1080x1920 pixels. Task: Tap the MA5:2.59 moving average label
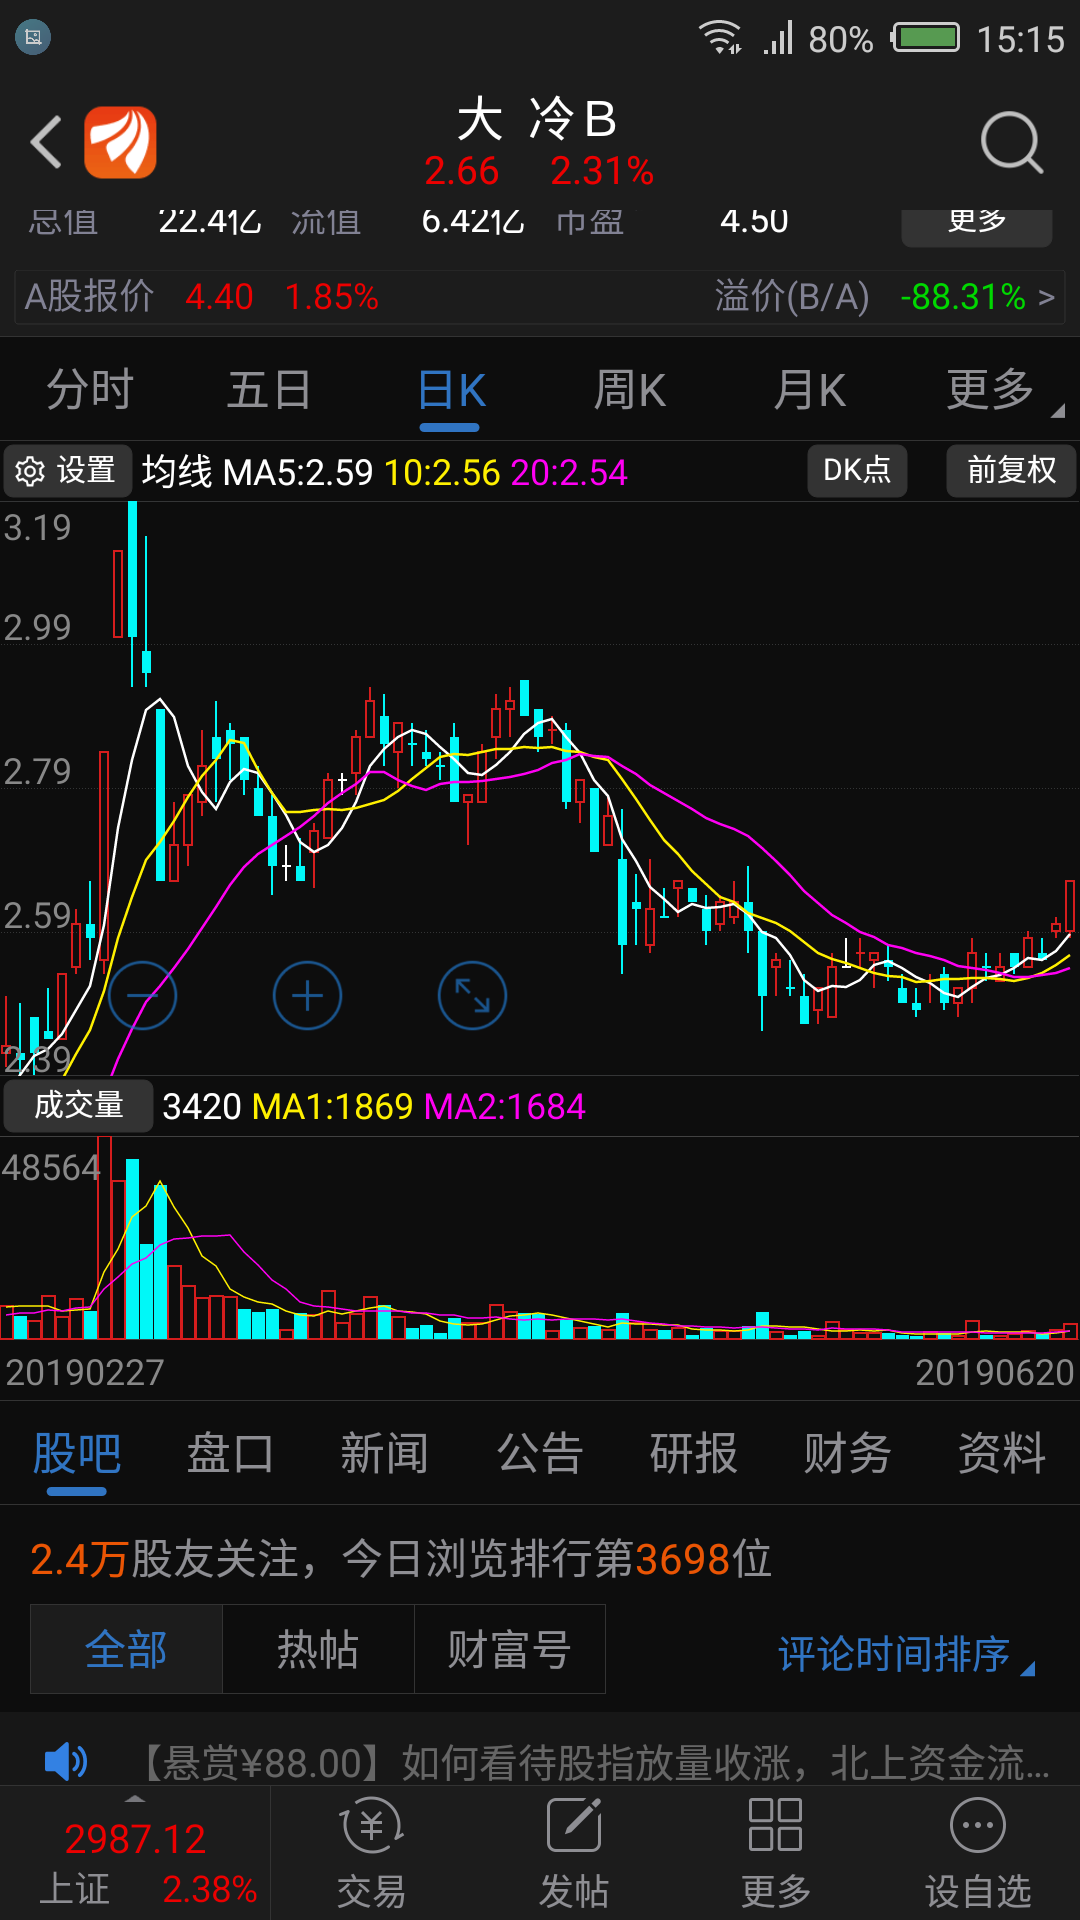298,472
